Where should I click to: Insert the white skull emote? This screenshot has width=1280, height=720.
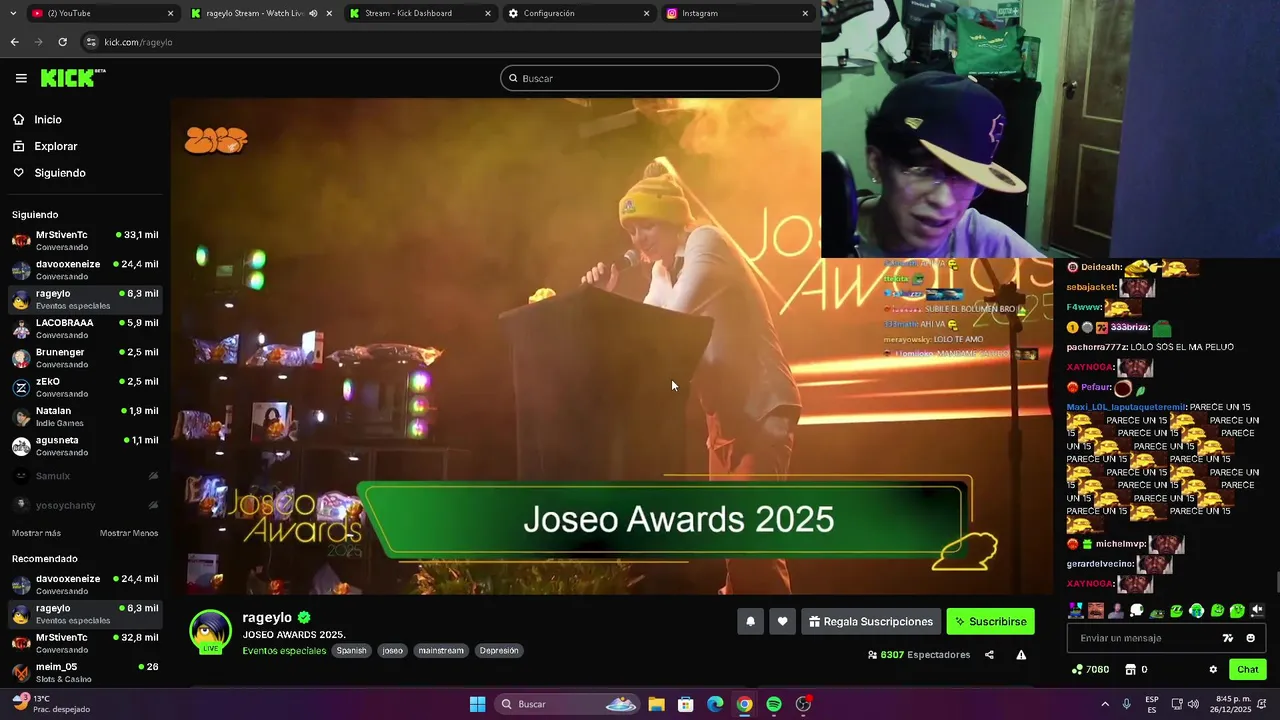point(1137,610)
